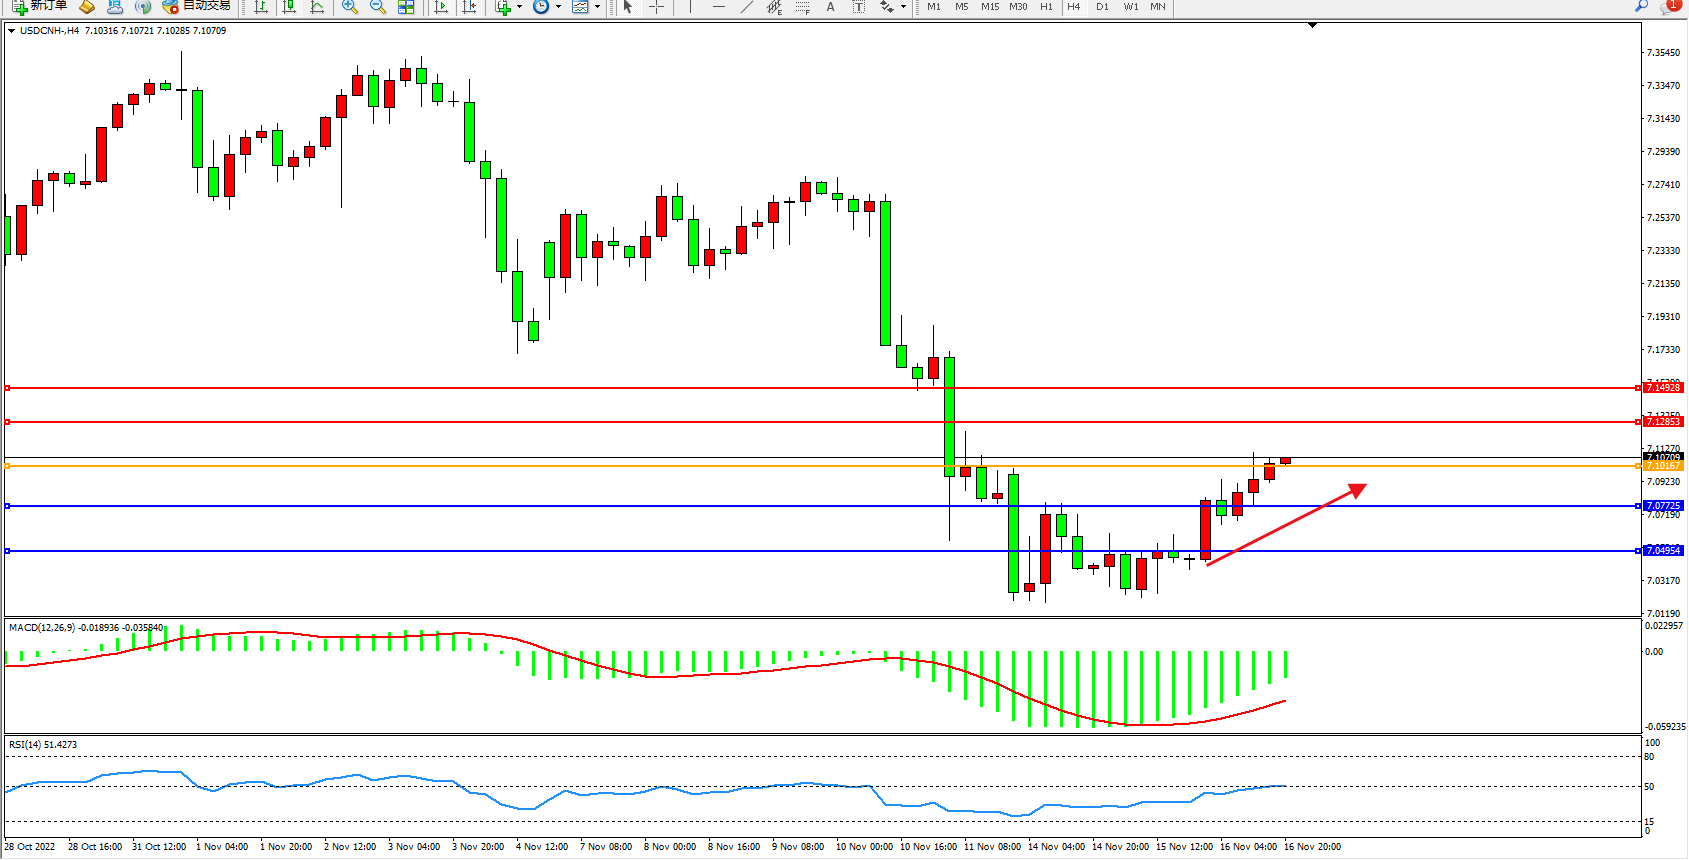1689x860 pixels.
Task: Click the orange 7.10167 price level label
Action: [x=1663, y=466]
